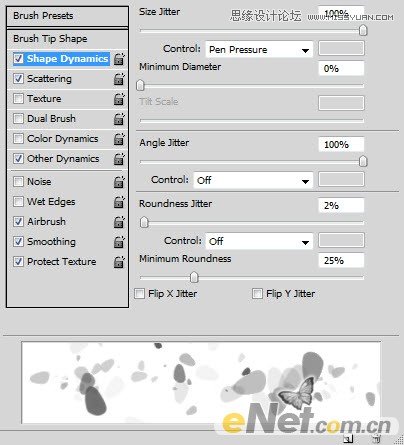Select the Scattering settings label

click(49, 79)
